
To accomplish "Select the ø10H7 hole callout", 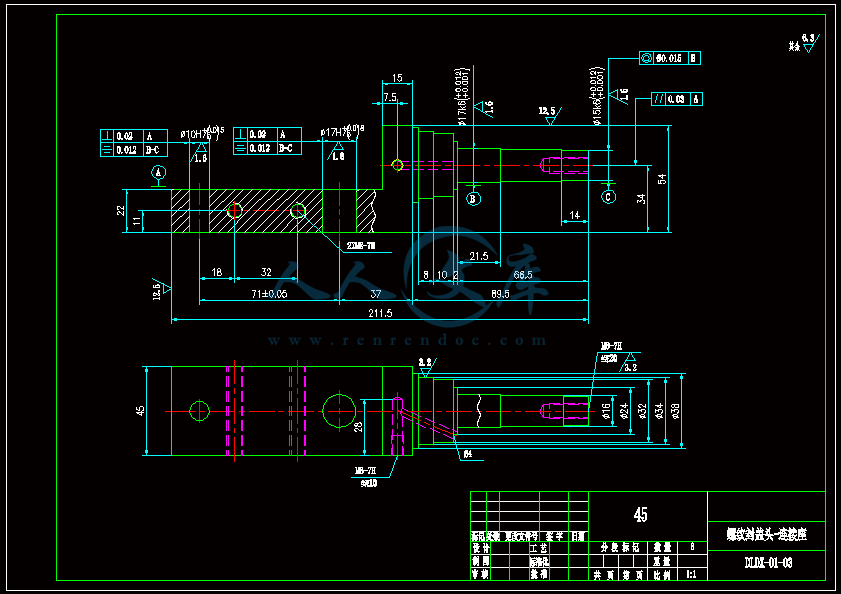I will point(202,132).
